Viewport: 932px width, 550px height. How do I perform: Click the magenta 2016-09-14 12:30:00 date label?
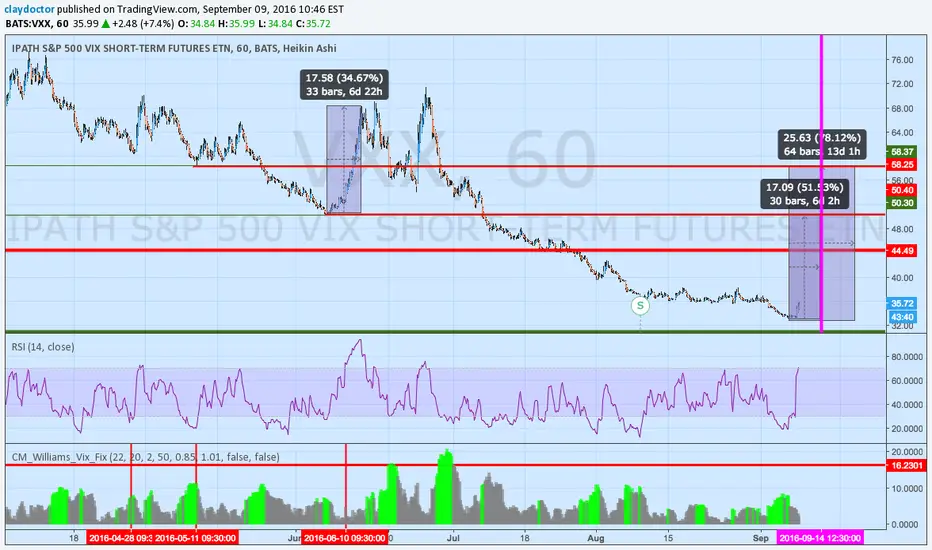point(820,538)
